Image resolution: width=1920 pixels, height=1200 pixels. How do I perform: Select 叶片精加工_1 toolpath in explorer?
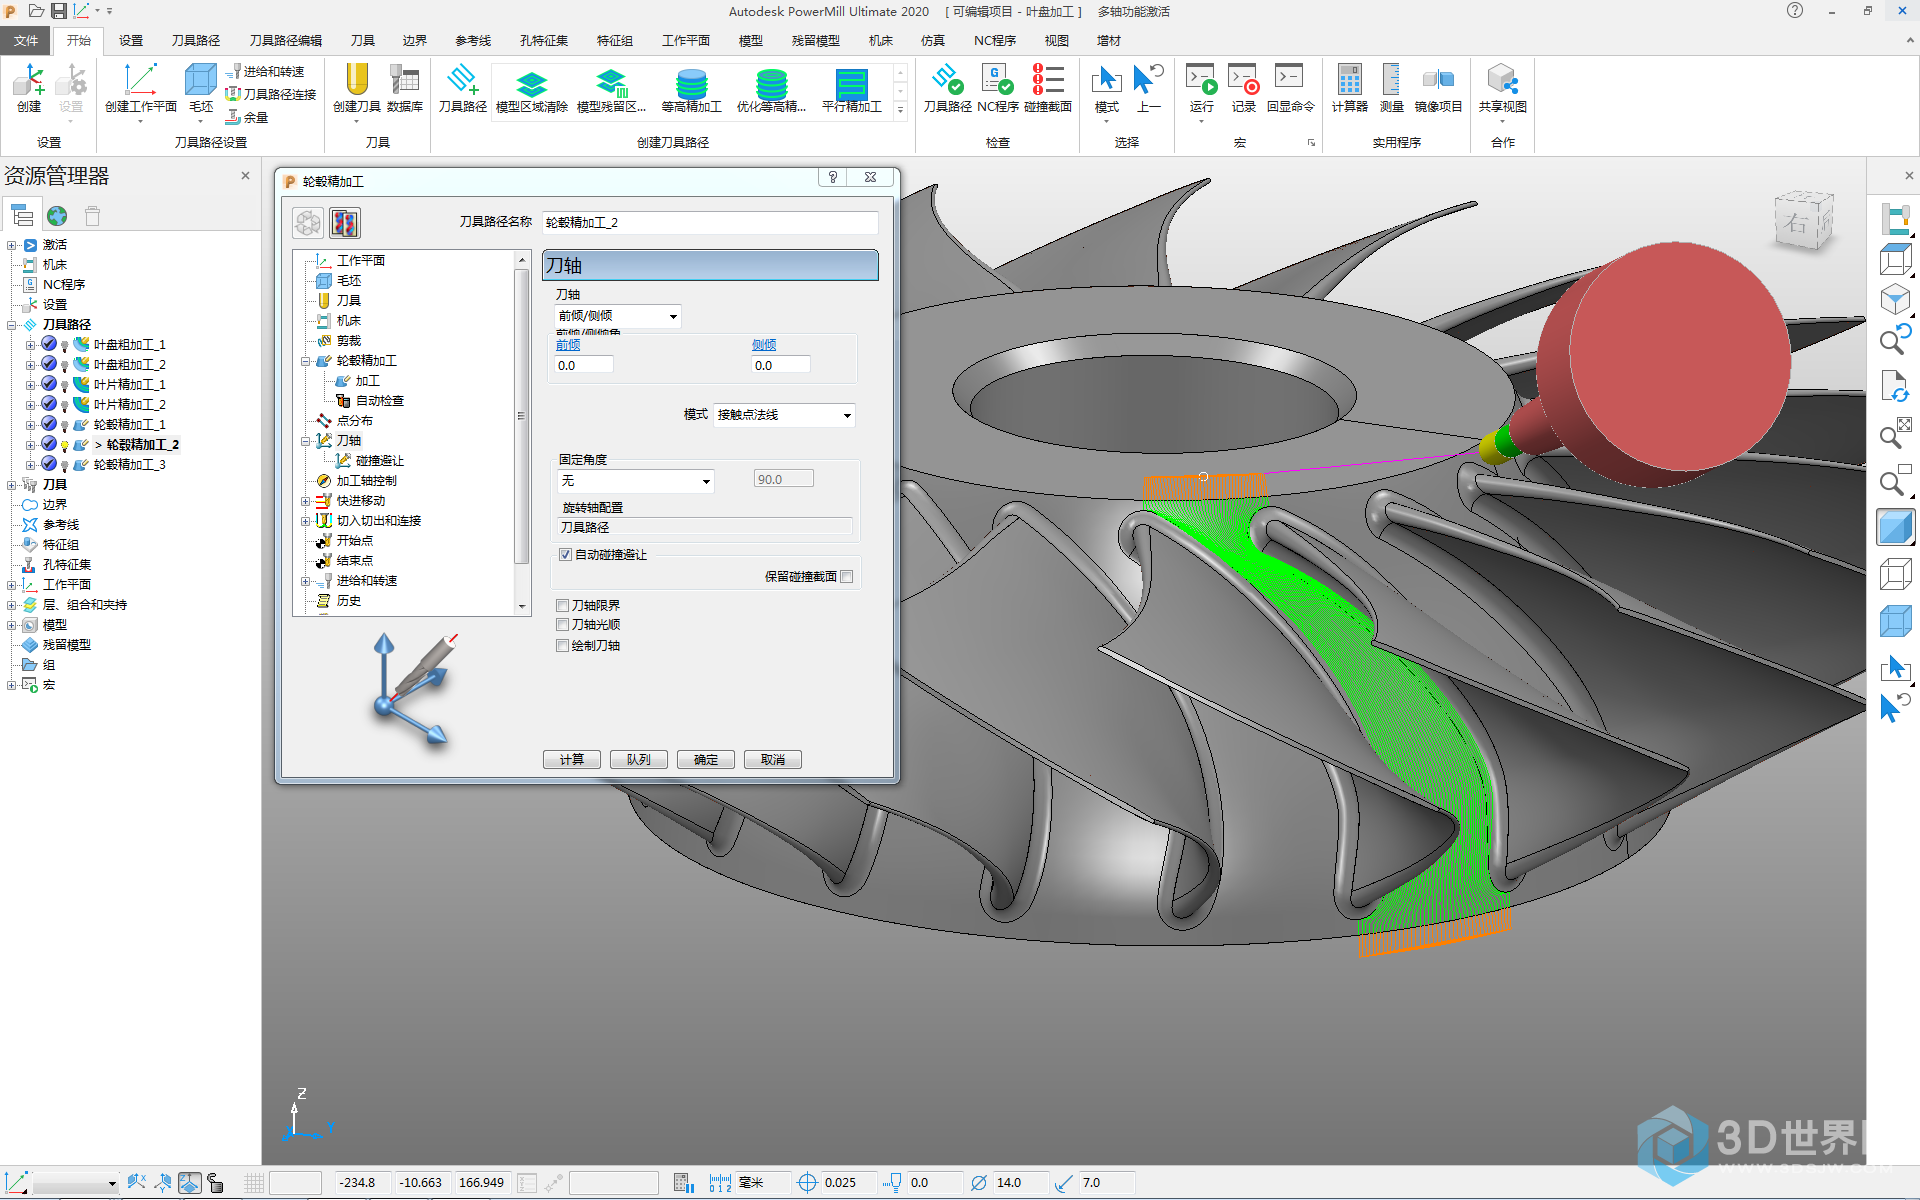[x=130, y=385]
